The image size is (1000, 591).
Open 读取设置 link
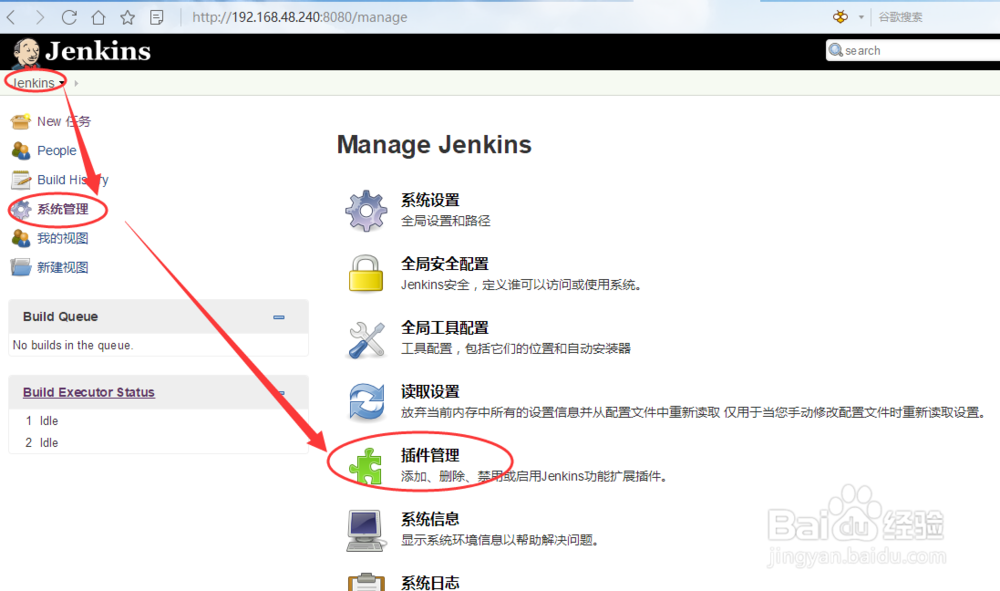(x=430, y=391)
